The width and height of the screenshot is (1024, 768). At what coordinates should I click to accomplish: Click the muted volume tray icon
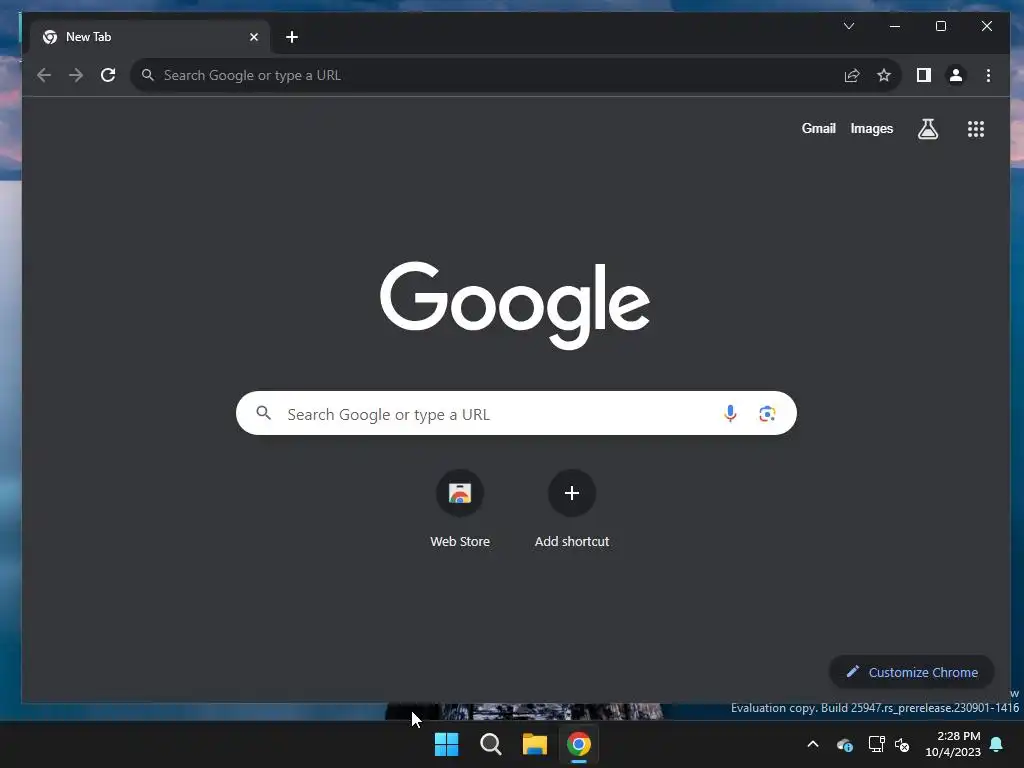click(902, 744)
